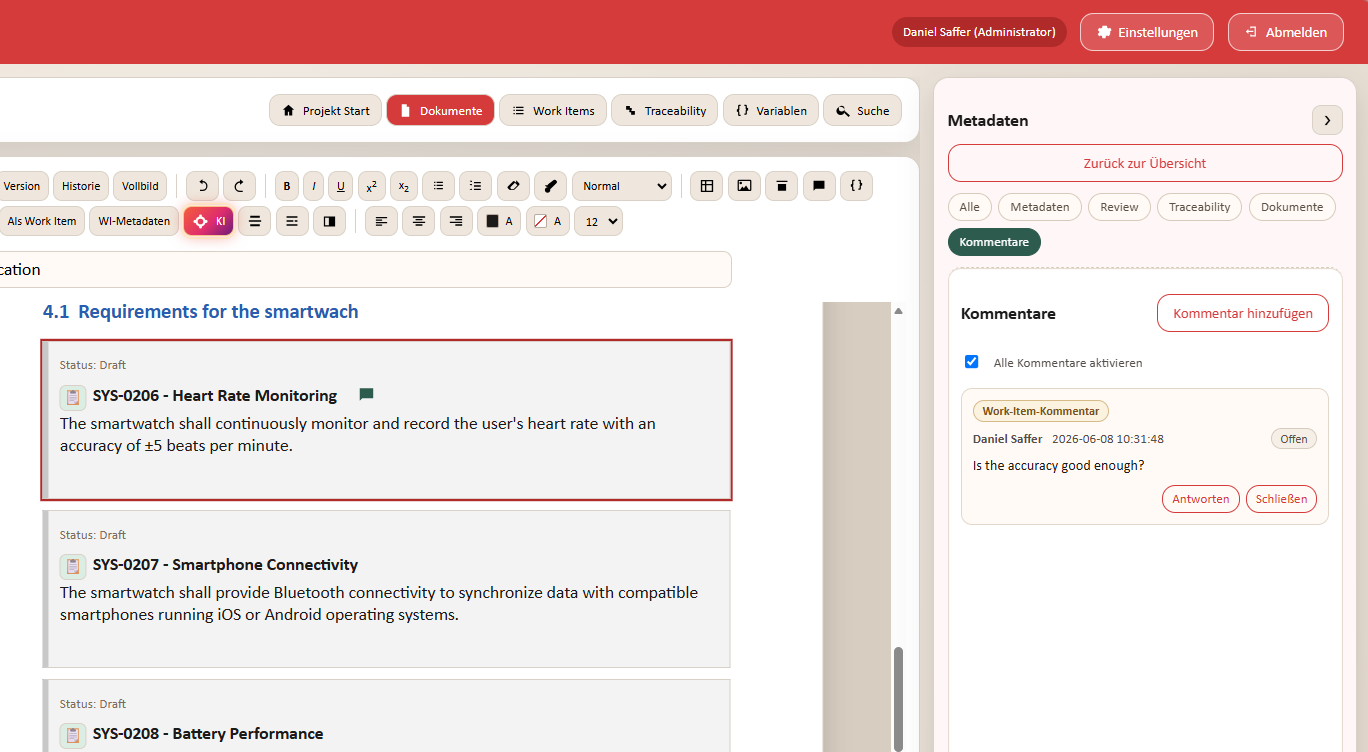This screenshot has height=752, width=1368.
Task: Click the SYS-0208 work item clipboard icon
Action: coord(73,735)
